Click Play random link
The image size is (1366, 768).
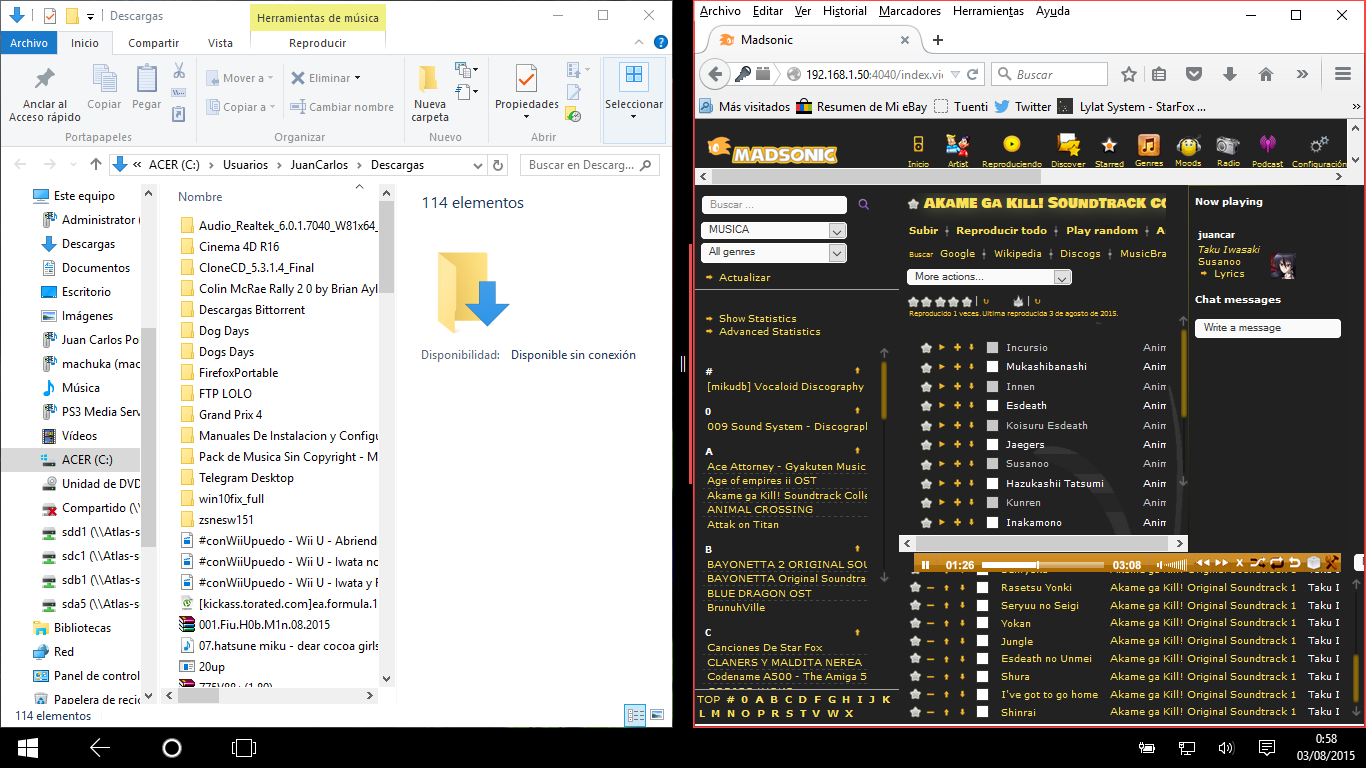[1102, 230]
